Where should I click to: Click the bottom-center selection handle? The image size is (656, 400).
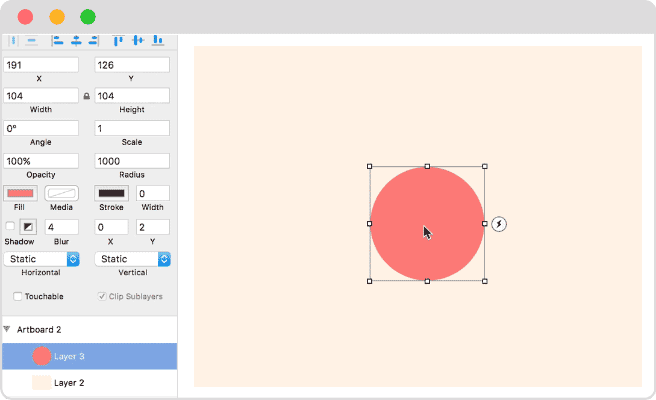427,281
